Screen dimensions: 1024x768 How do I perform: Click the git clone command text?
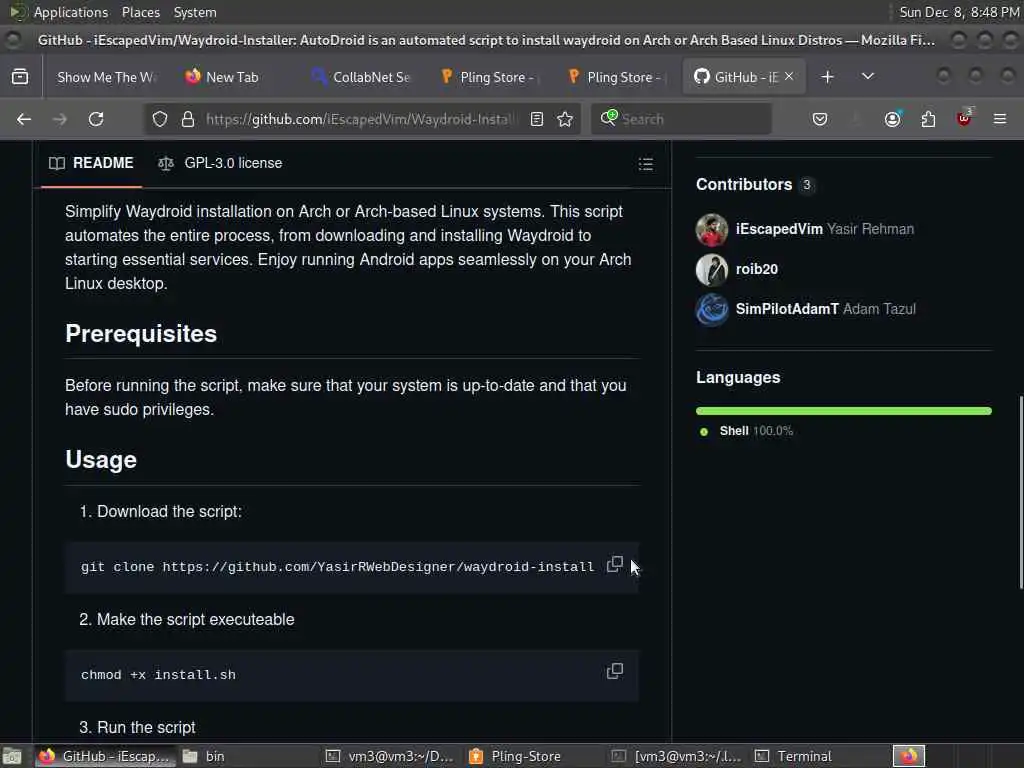[x=338, y=567]
